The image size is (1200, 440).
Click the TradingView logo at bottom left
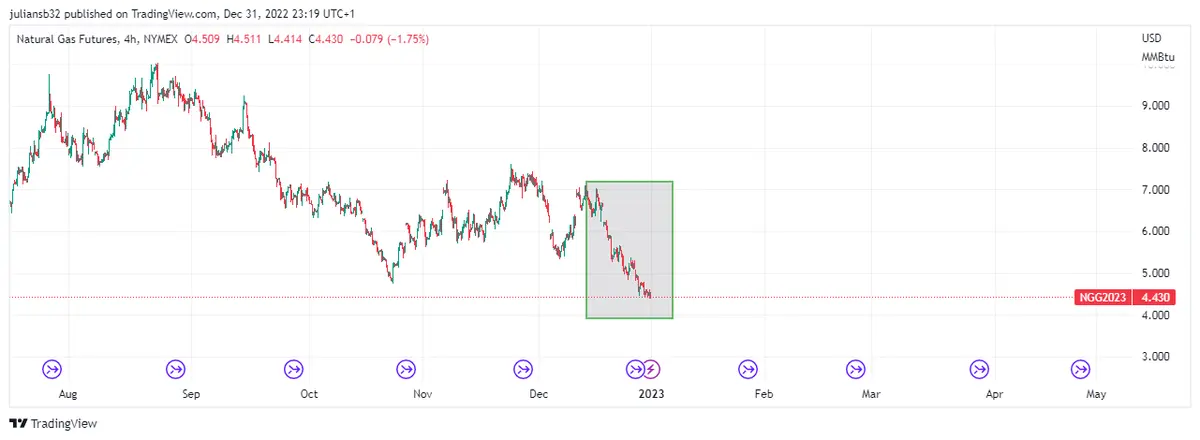coord(54,424)
